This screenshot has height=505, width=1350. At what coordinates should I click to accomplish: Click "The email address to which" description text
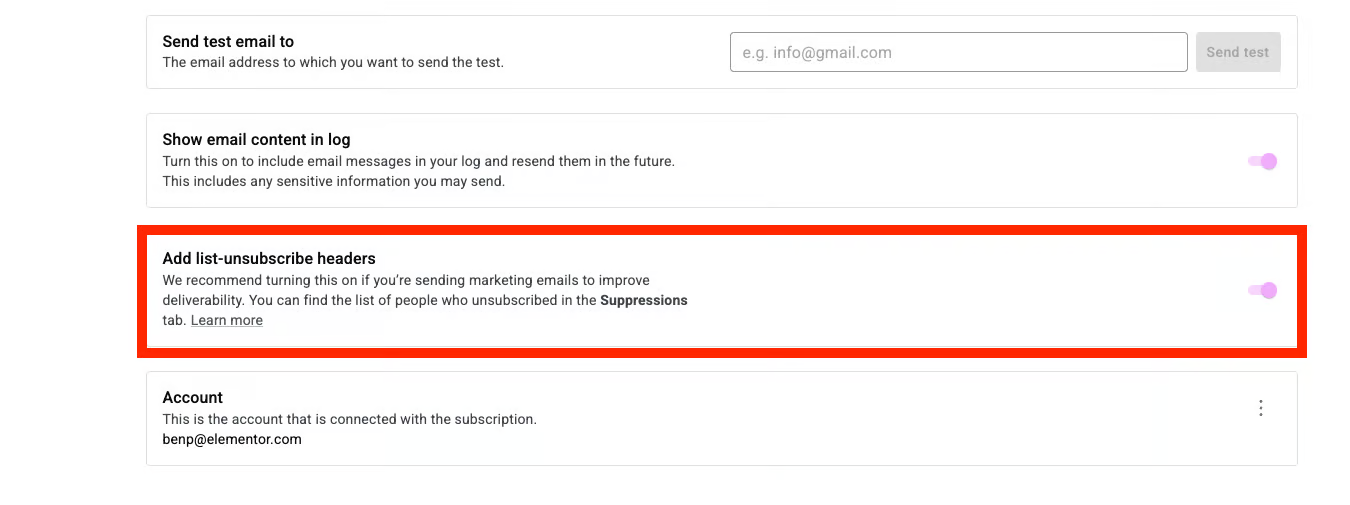point(333,62)
